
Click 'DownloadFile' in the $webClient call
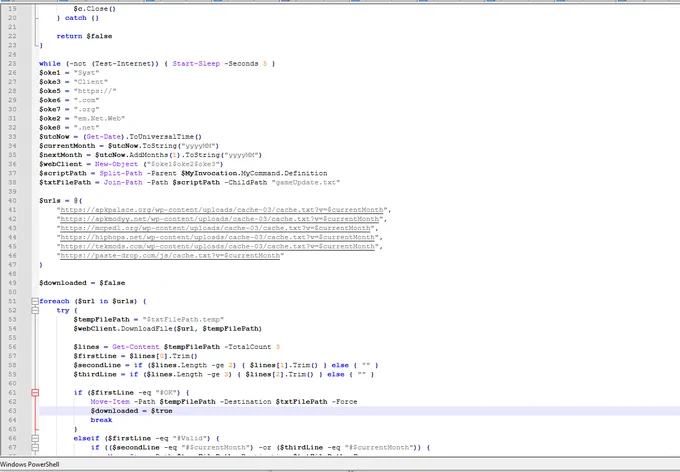pos(147,329)
